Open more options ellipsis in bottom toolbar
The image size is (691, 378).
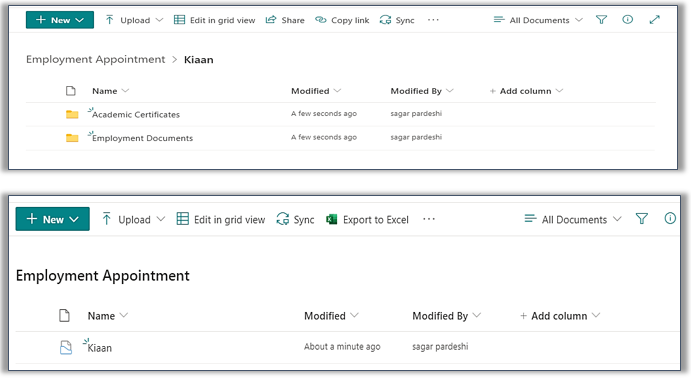(429, 219)
